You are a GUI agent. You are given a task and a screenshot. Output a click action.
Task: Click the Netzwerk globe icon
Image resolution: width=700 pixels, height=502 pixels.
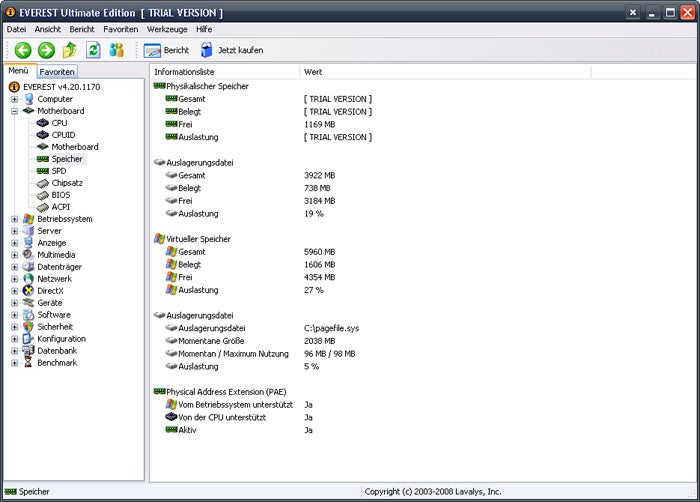click(x=29, y=279)
